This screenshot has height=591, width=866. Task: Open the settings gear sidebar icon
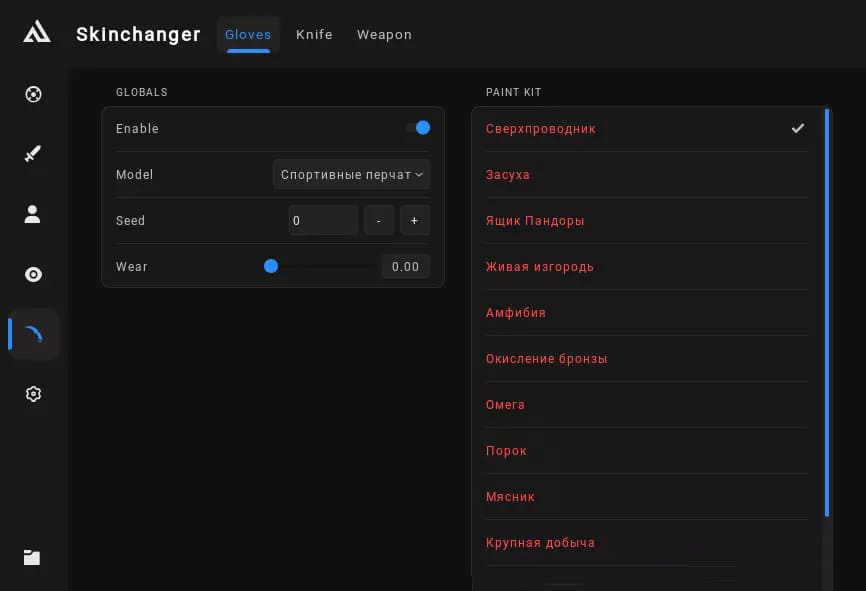coord(33,394)
